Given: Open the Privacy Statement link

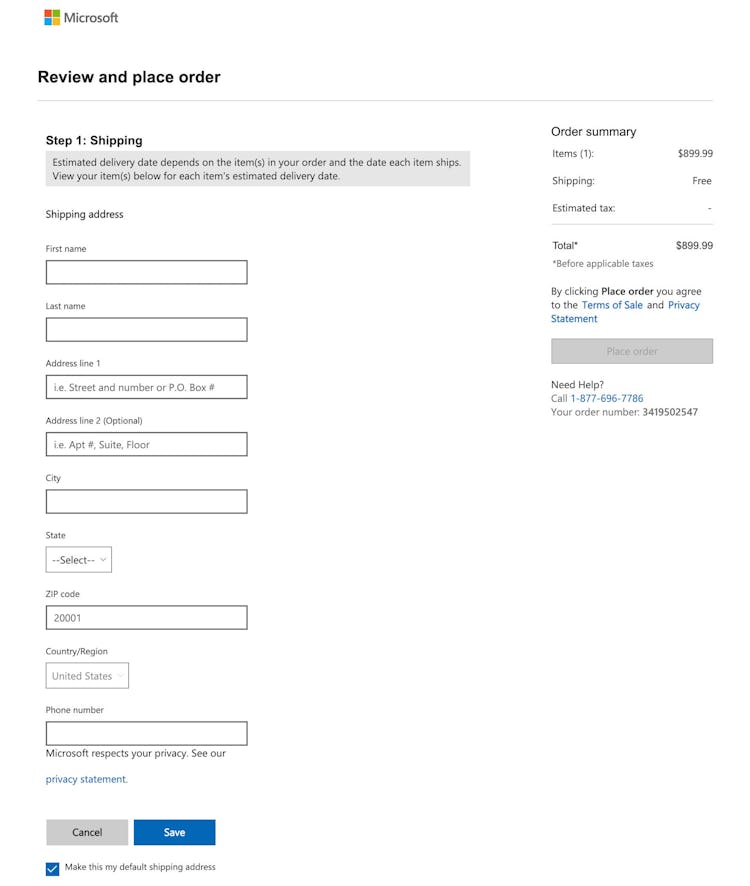Looking at the screenshot, I should pos(684,304).
